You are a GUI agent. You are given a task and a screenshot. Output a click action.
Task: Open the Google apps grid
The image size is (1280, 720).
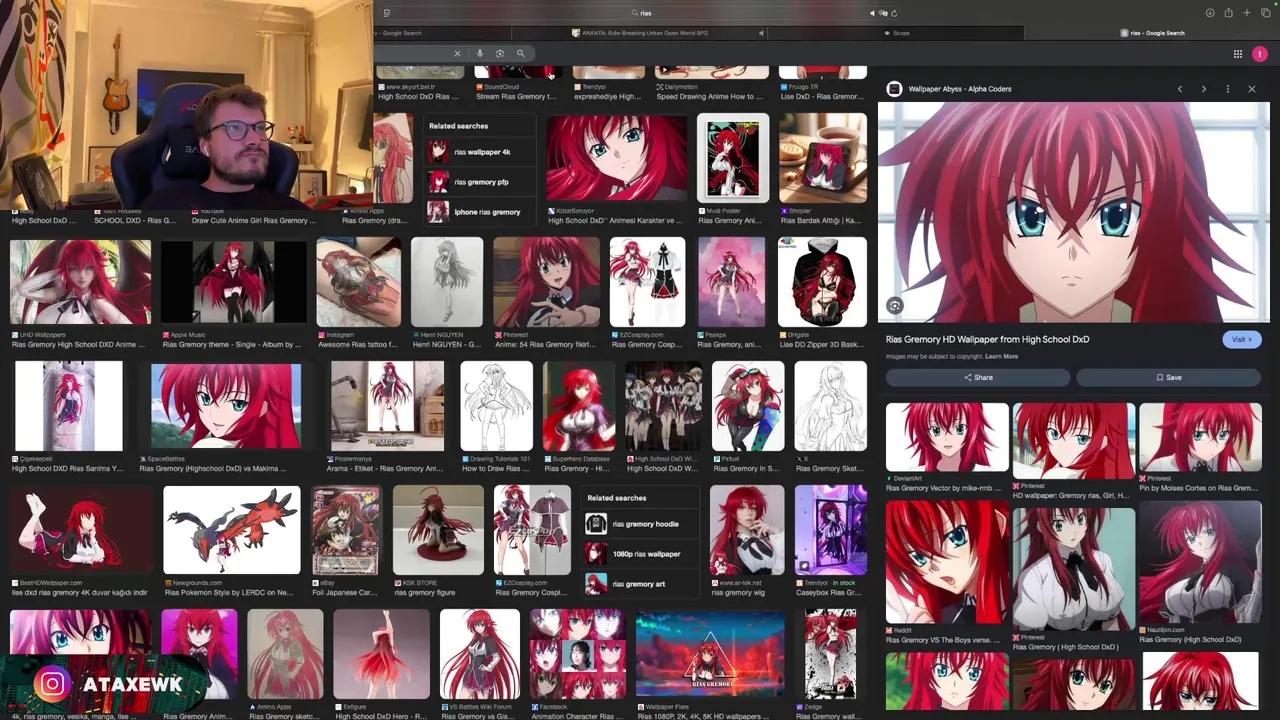pos(1237,54)
